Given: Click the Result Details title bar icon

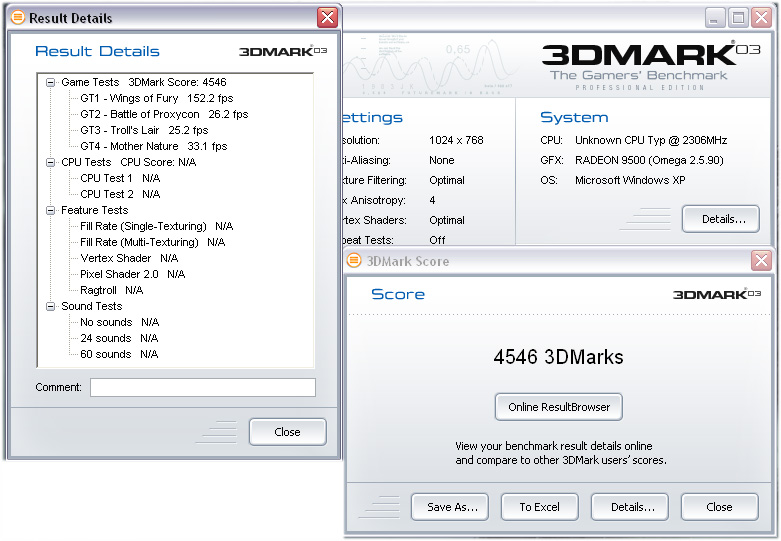Looking at the screenshot, I should click(17, 18).
